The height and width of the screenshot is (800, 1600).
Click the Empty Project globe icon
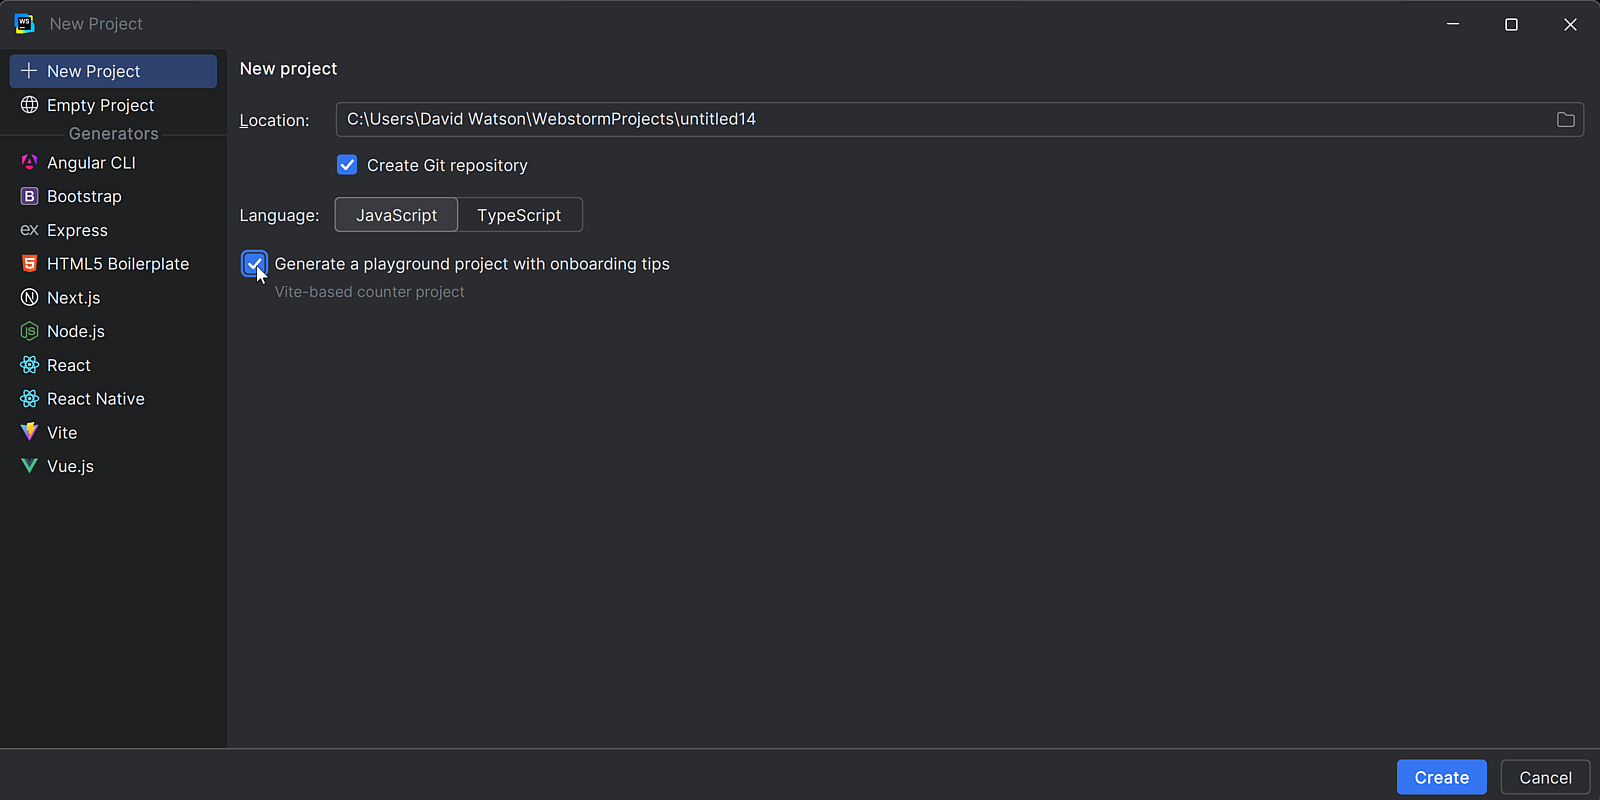click(29, 105)
